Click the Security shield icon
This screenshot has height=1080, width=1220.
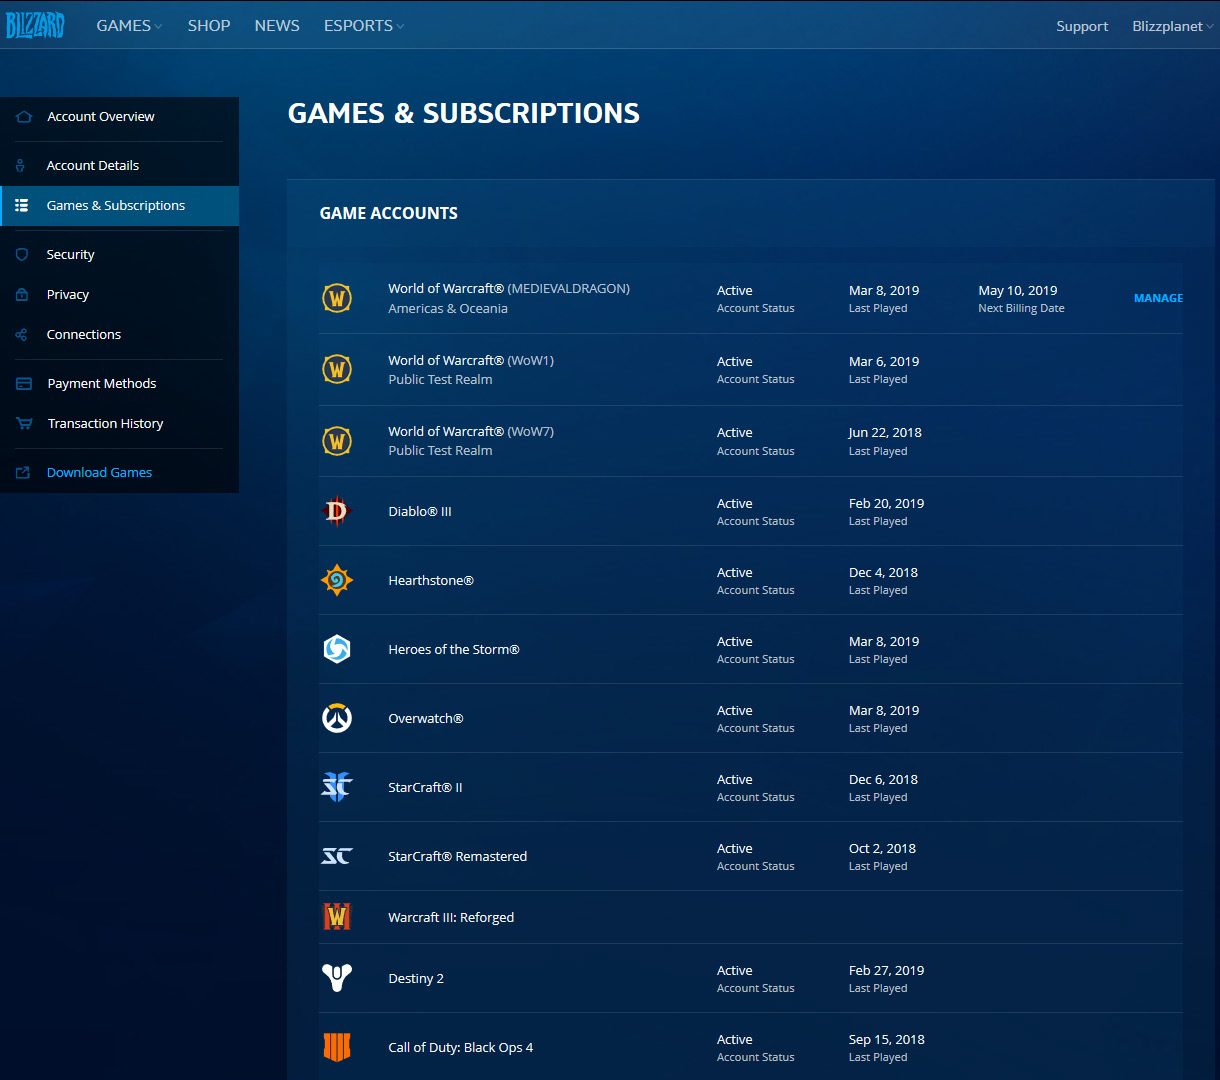click(21, 255)
